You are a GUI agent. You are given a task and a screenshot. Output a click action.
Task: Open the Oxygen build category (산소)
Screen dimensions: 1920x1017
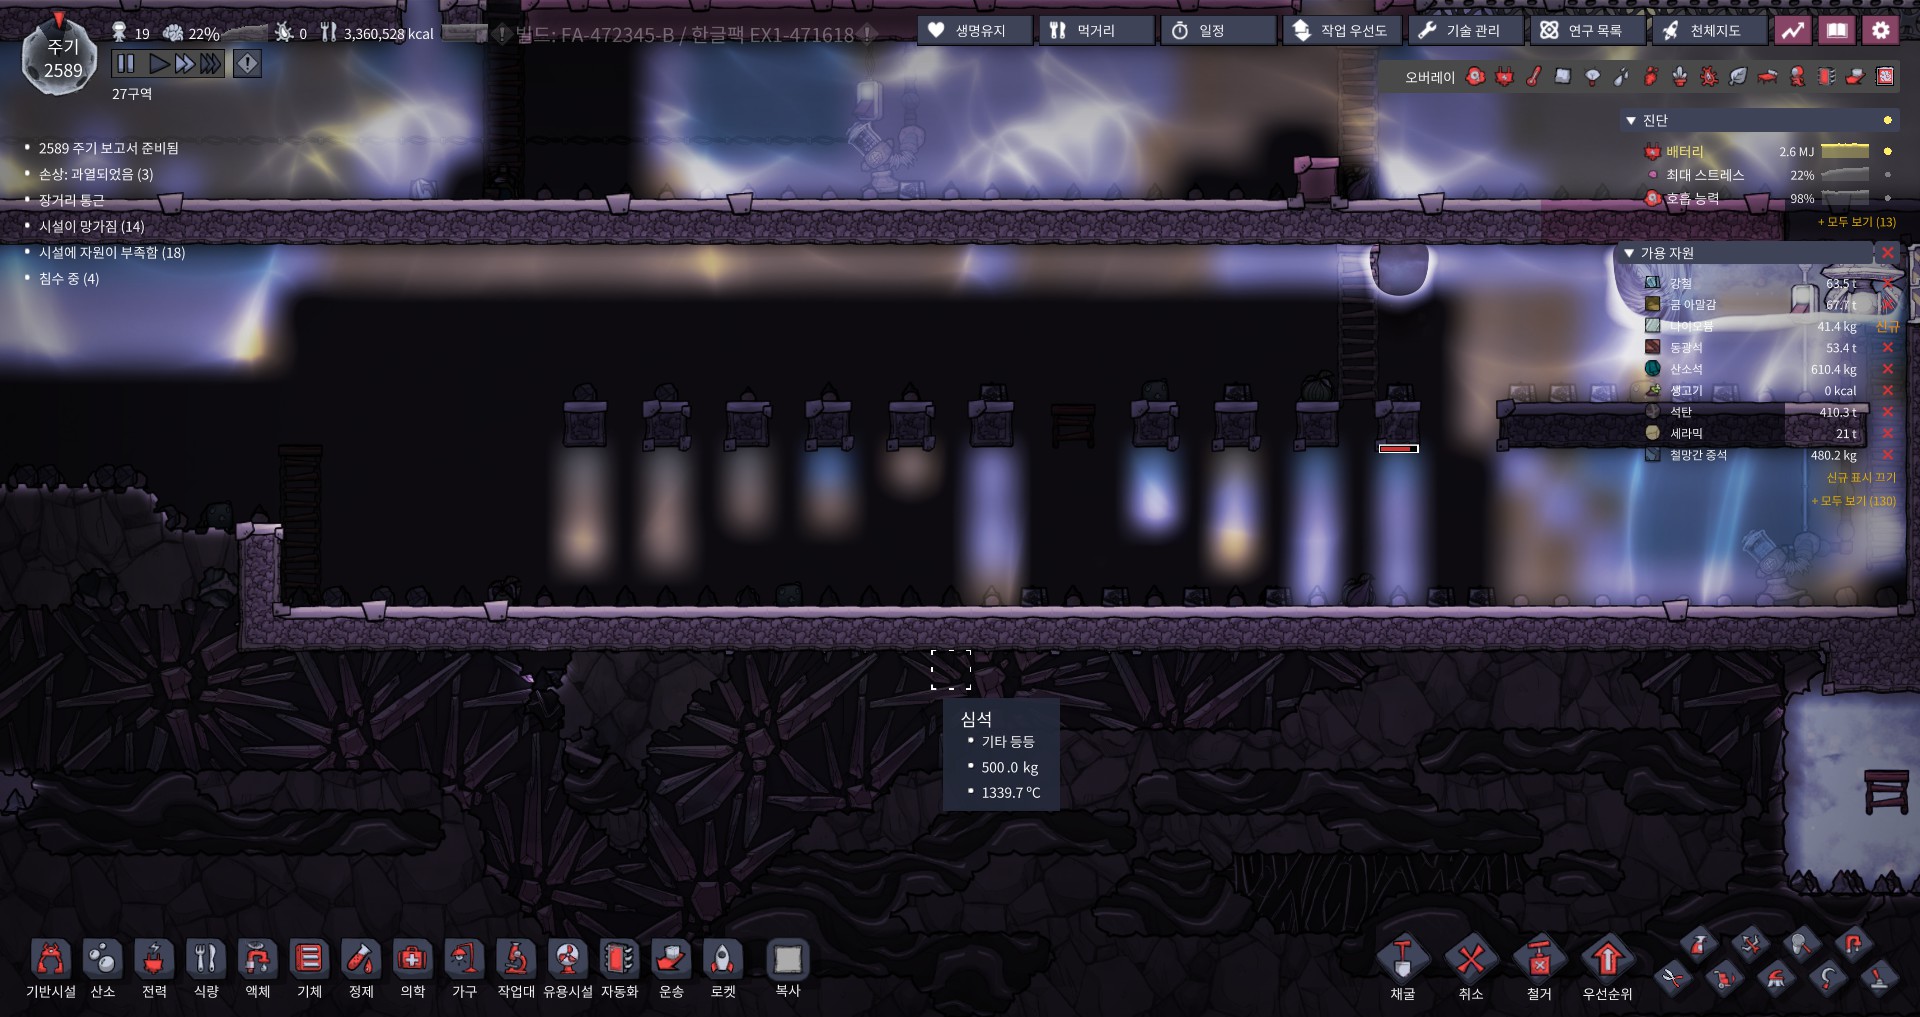coord(103,968)
